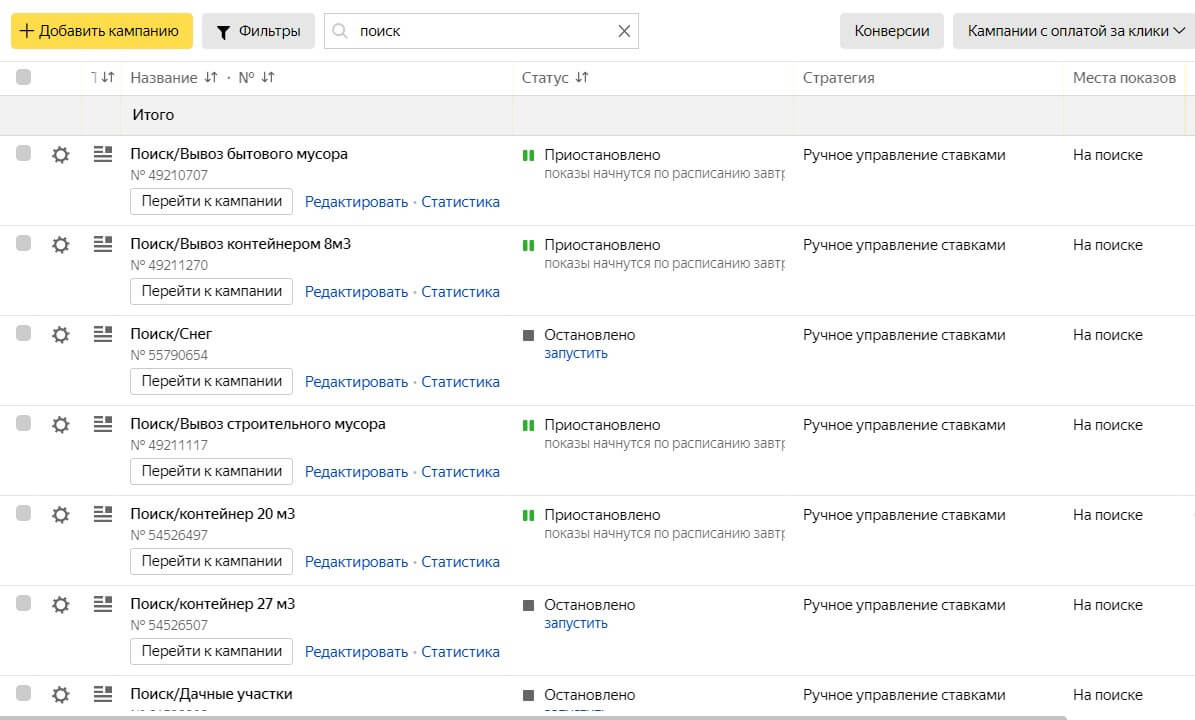Go to campaign Поиск/контейнер 20 м3
Screen dimensions: 1195x720
point(211,561)
